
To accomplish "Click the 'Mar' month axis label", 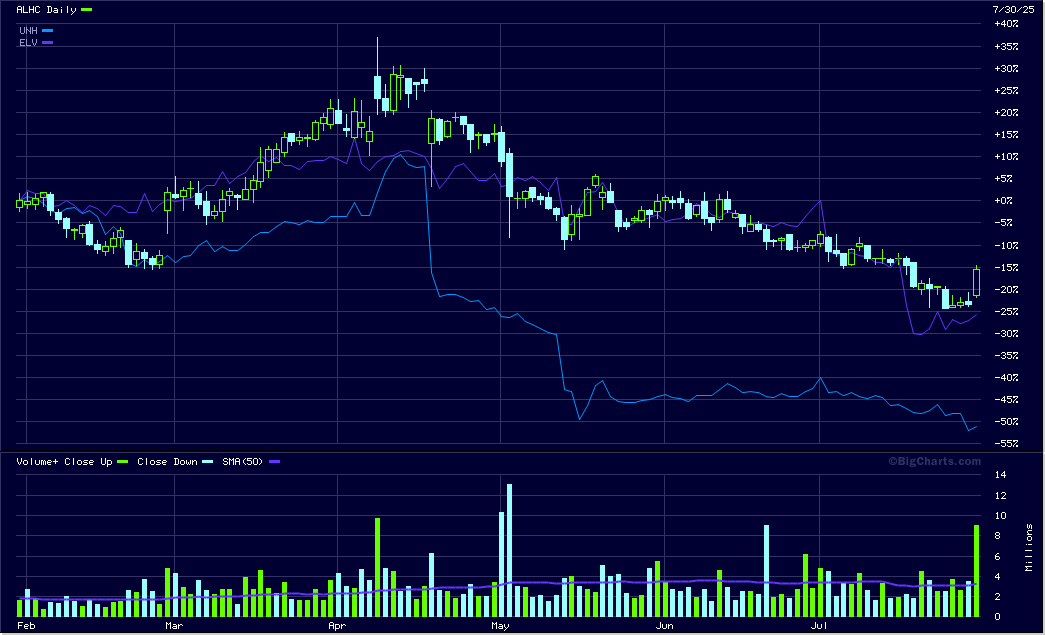I will click(174, 626).
